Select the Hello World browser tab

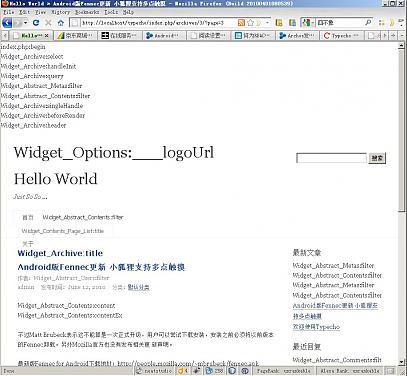31,35
